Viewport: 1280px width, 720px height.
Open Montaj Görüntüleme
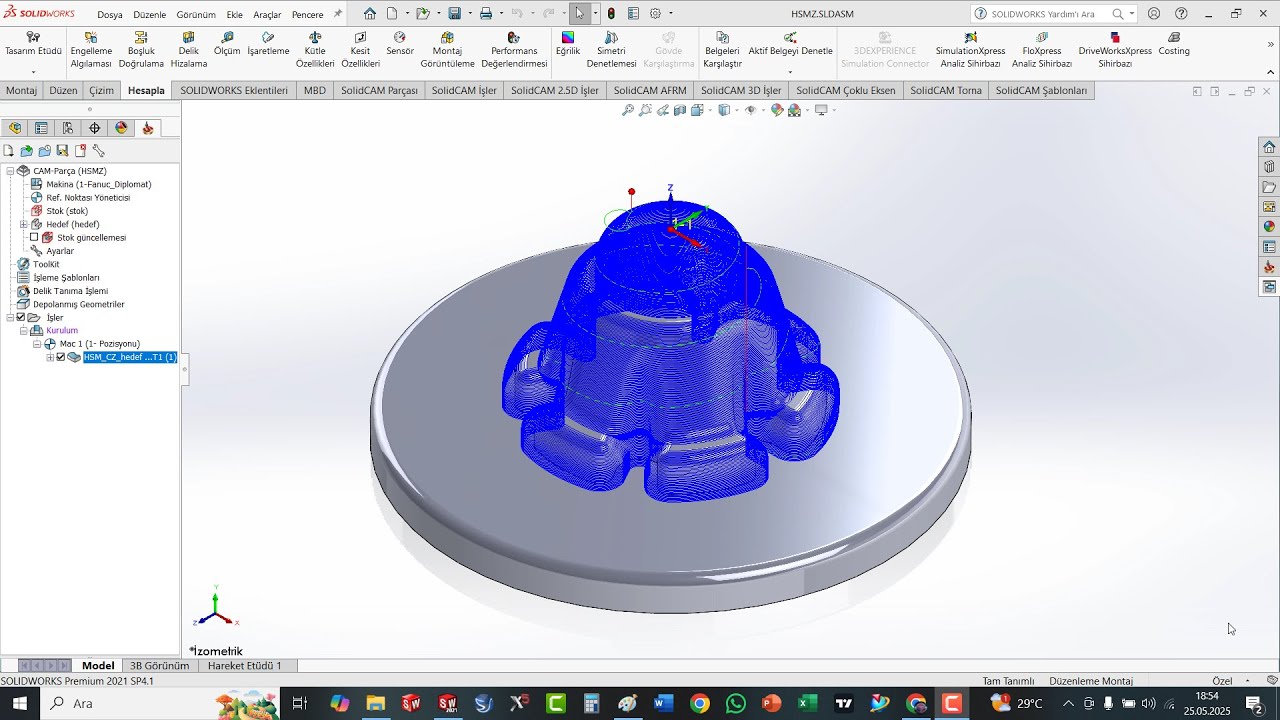pyautogui.click(x=447, y=49)
